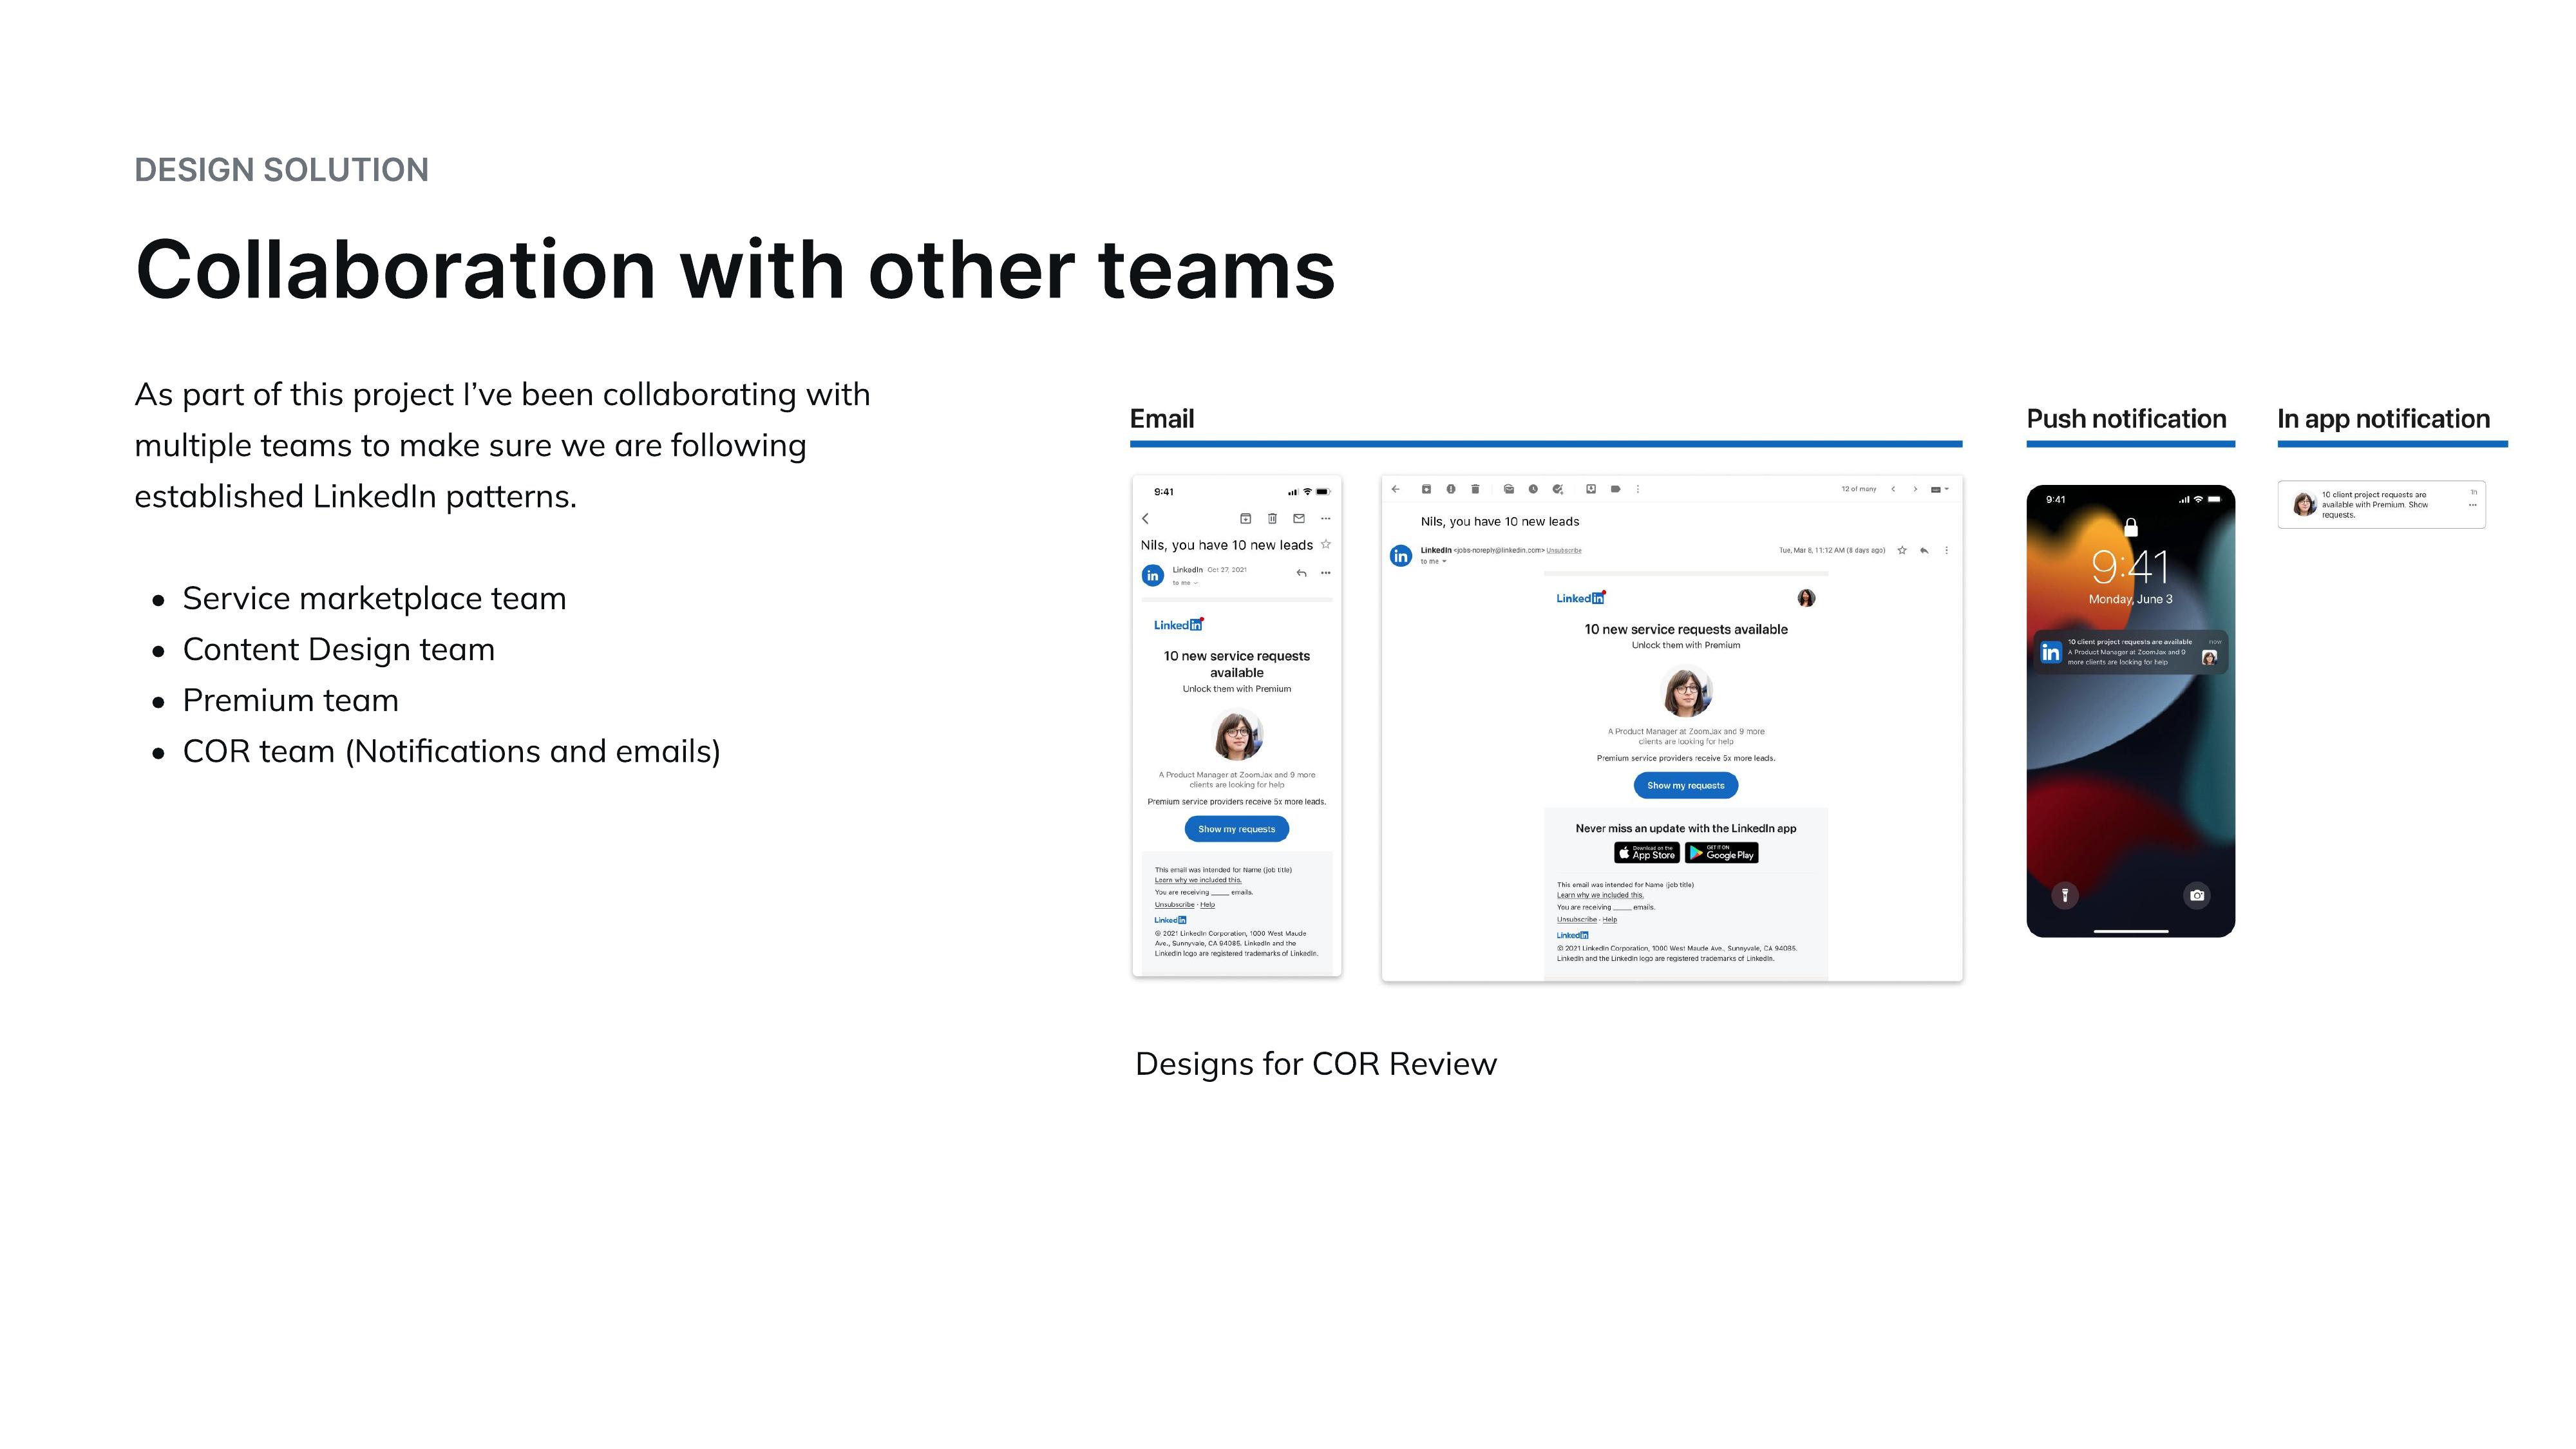Viewport: 2576px width, 1449px height.
Task: Report spam using the exclamation icon
Action: pos(1451,490)
